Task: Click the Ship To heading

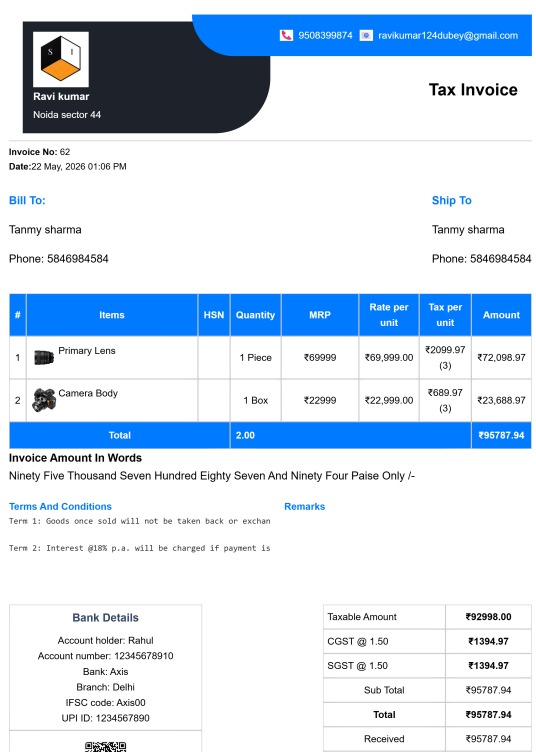Action: point(452,200)
